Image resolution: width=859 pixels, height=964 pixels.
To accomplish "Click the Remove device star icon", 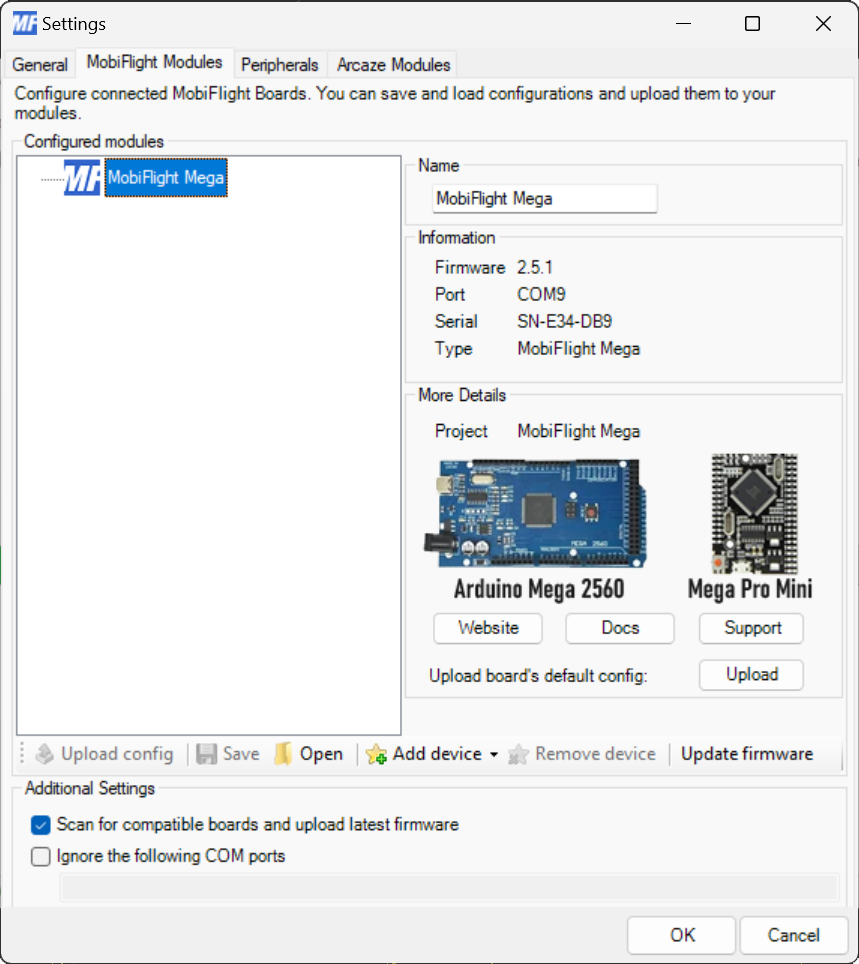I will [518, 754].
